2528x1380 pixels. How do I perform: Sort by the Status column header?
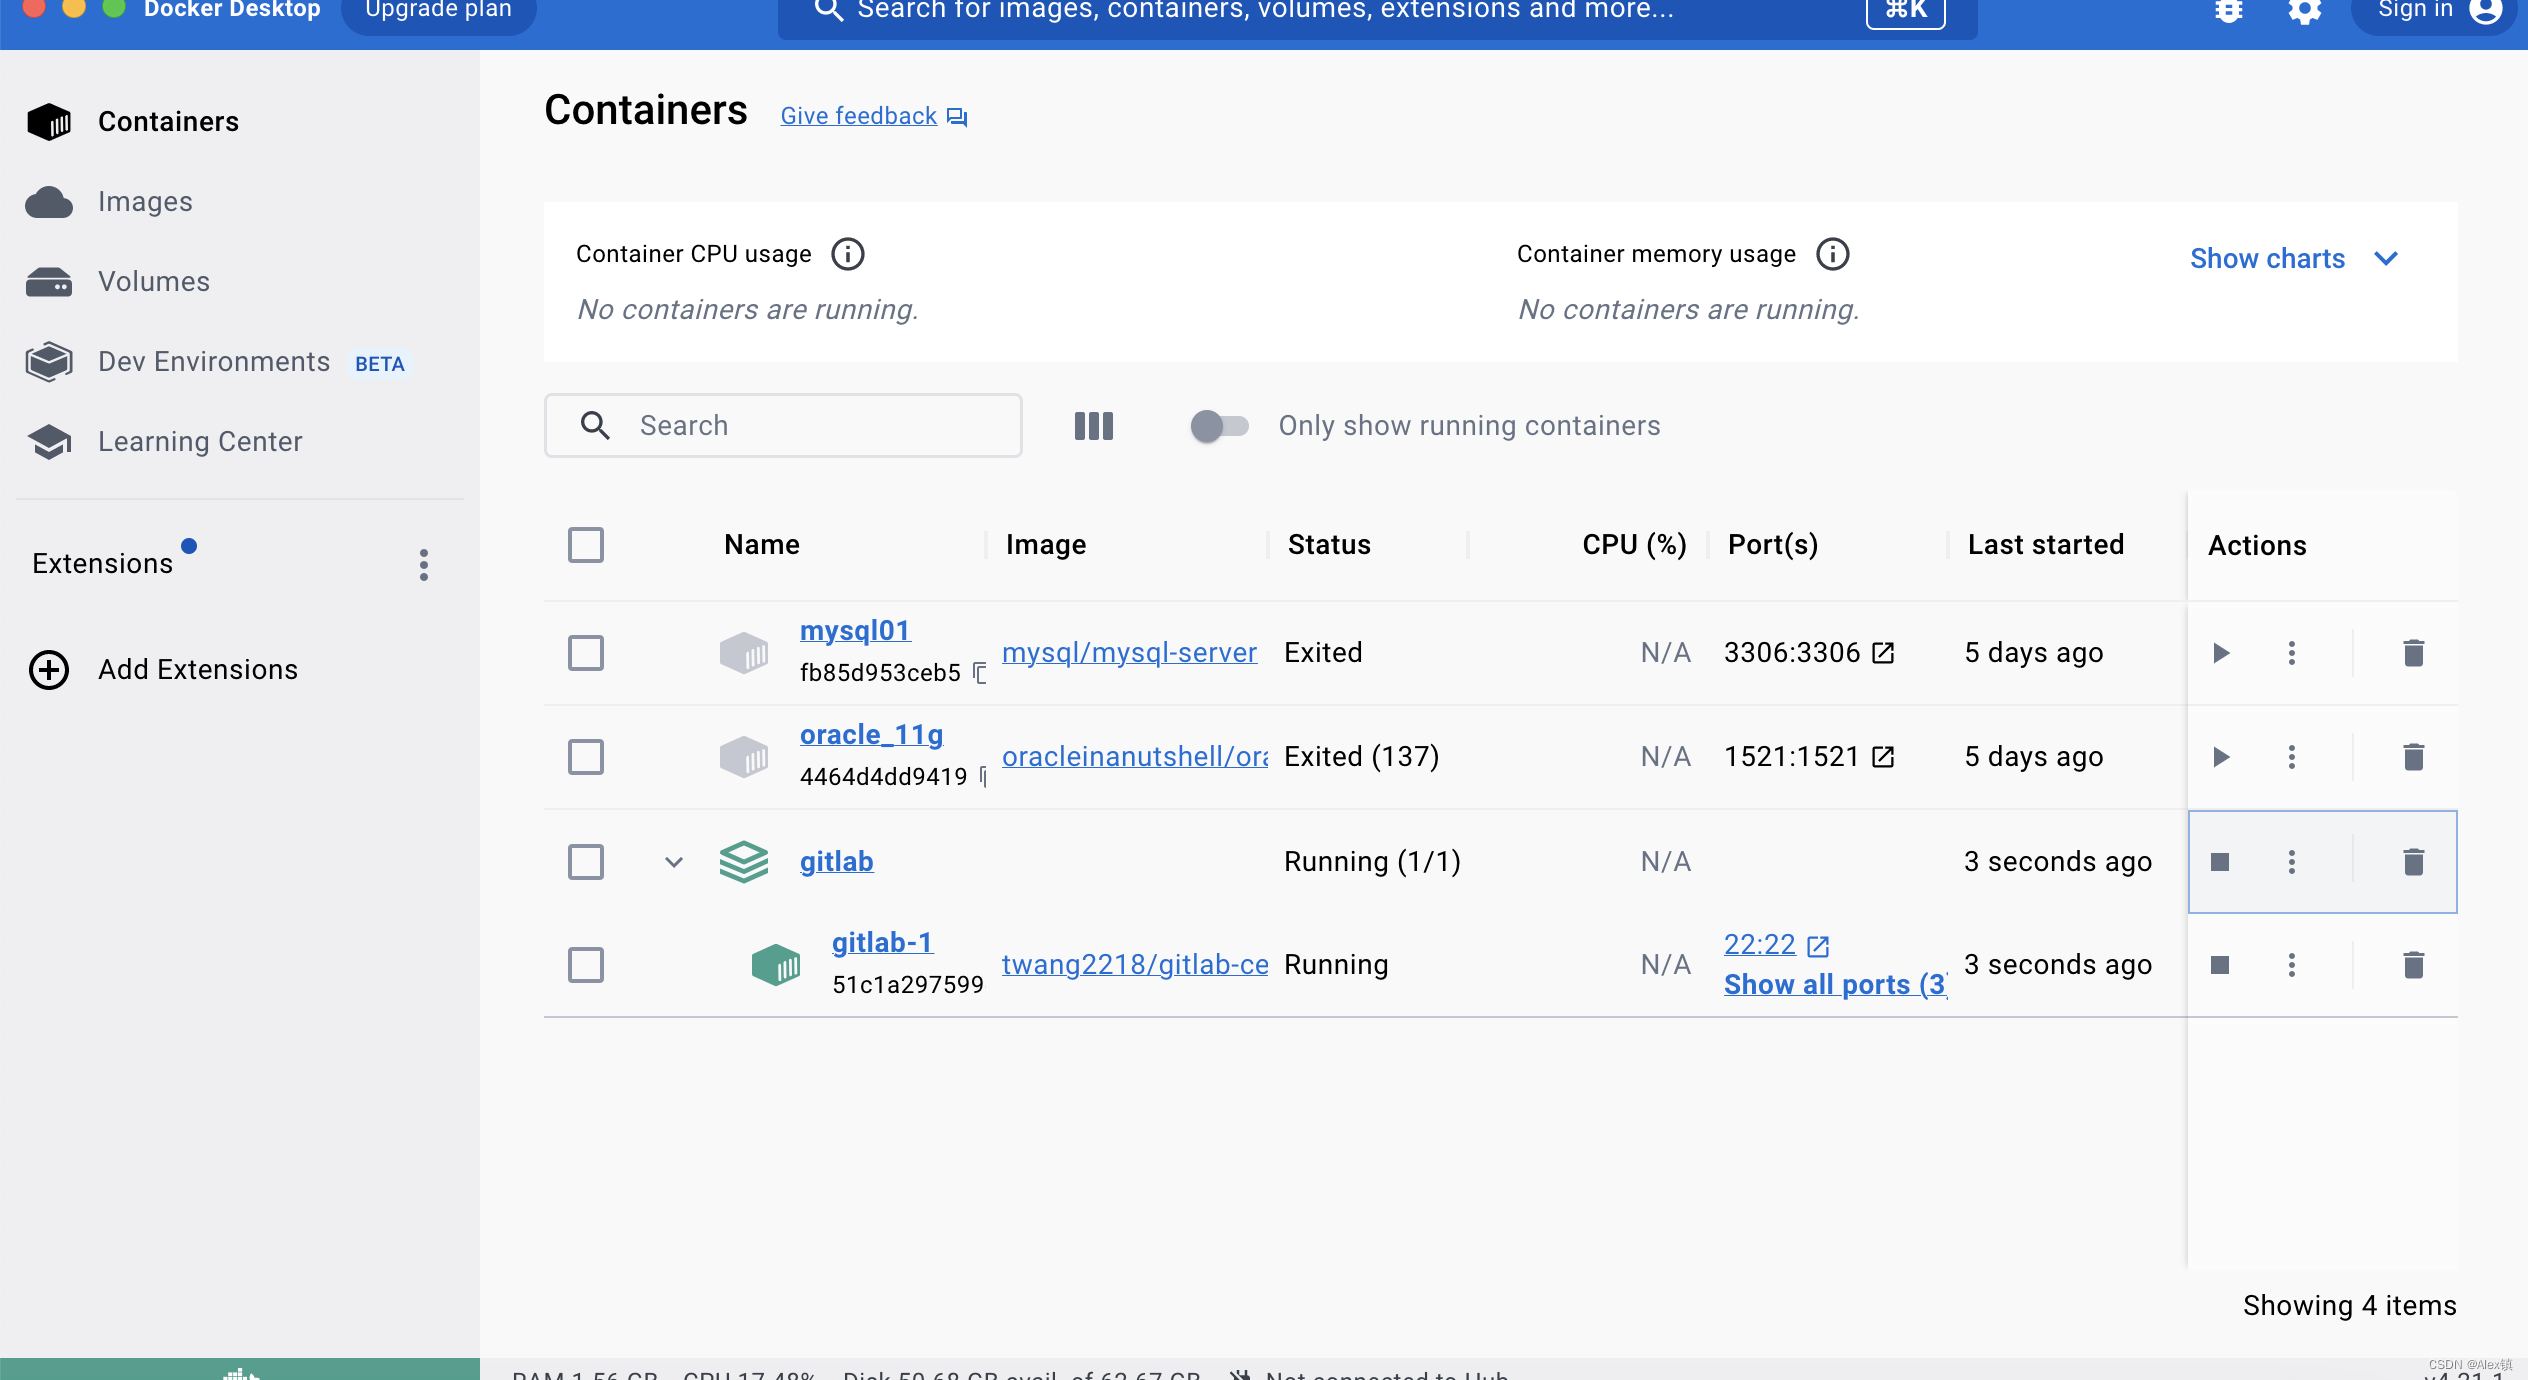(x=1329, y=545)
